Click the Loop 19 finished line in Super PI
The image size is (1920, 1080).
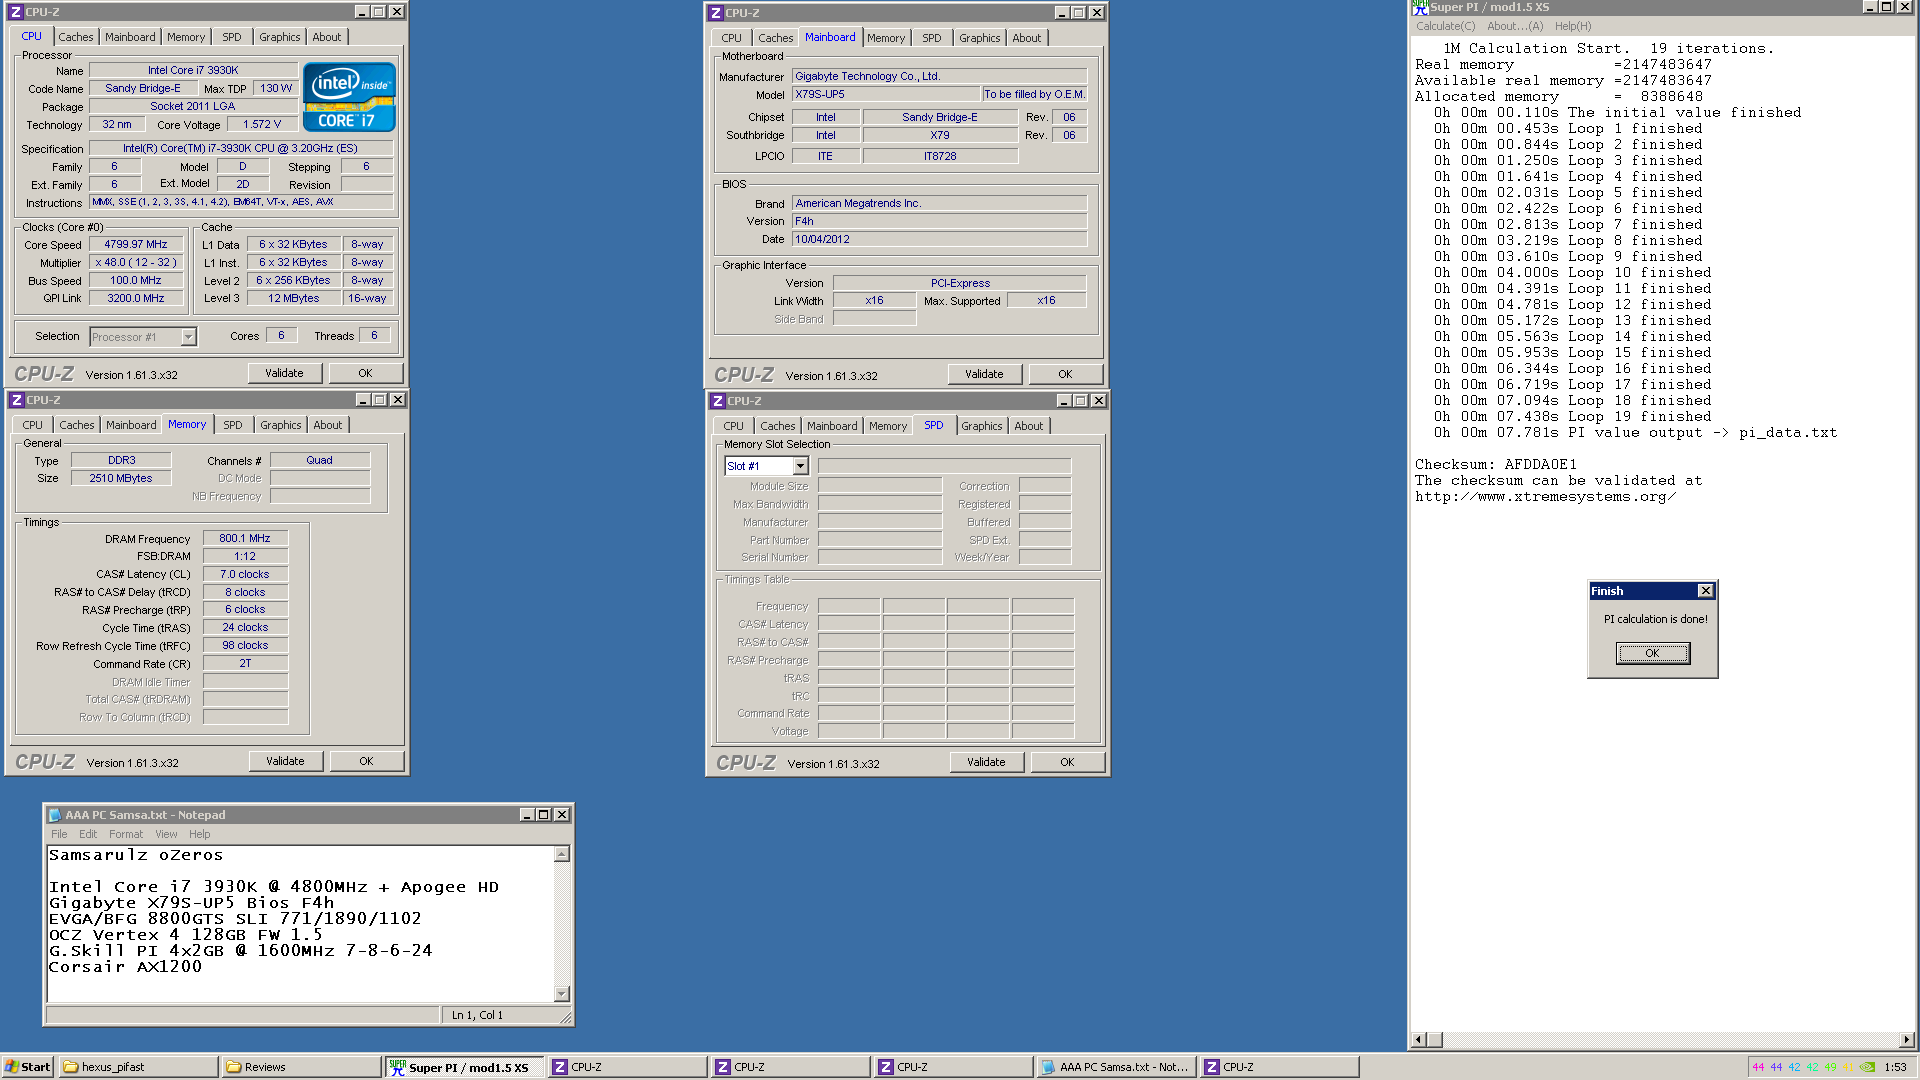click(1572, 416)
